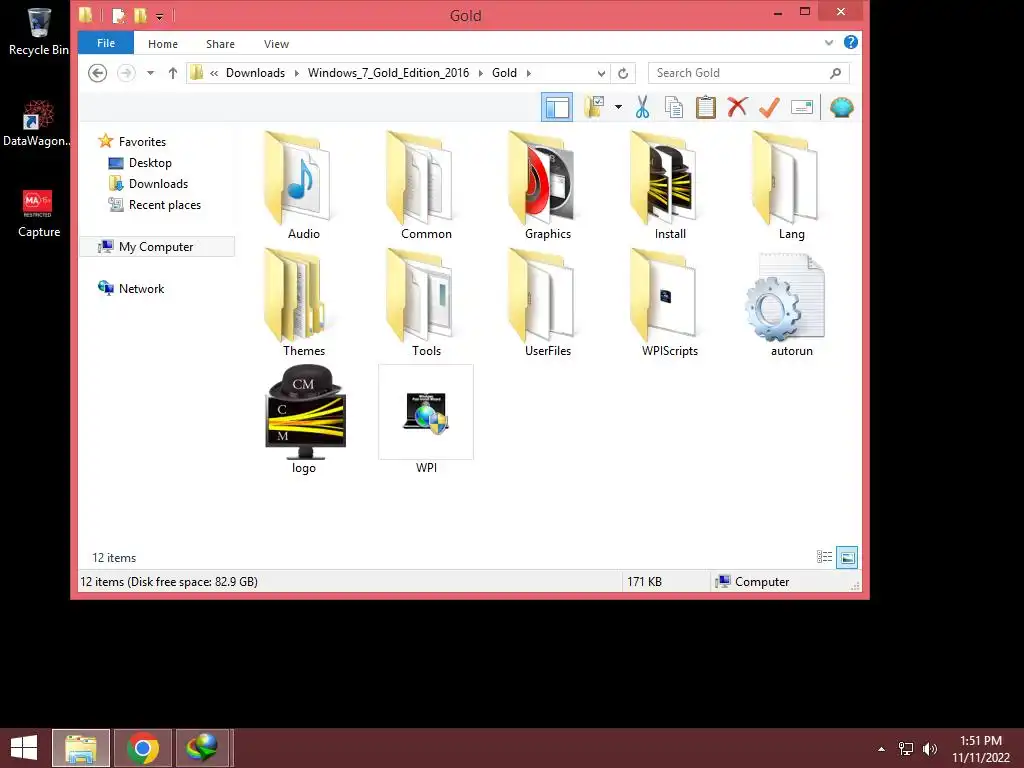Switch to the View ribbon tab
This screenshot has width=1024, height=768.
point(276,44)
